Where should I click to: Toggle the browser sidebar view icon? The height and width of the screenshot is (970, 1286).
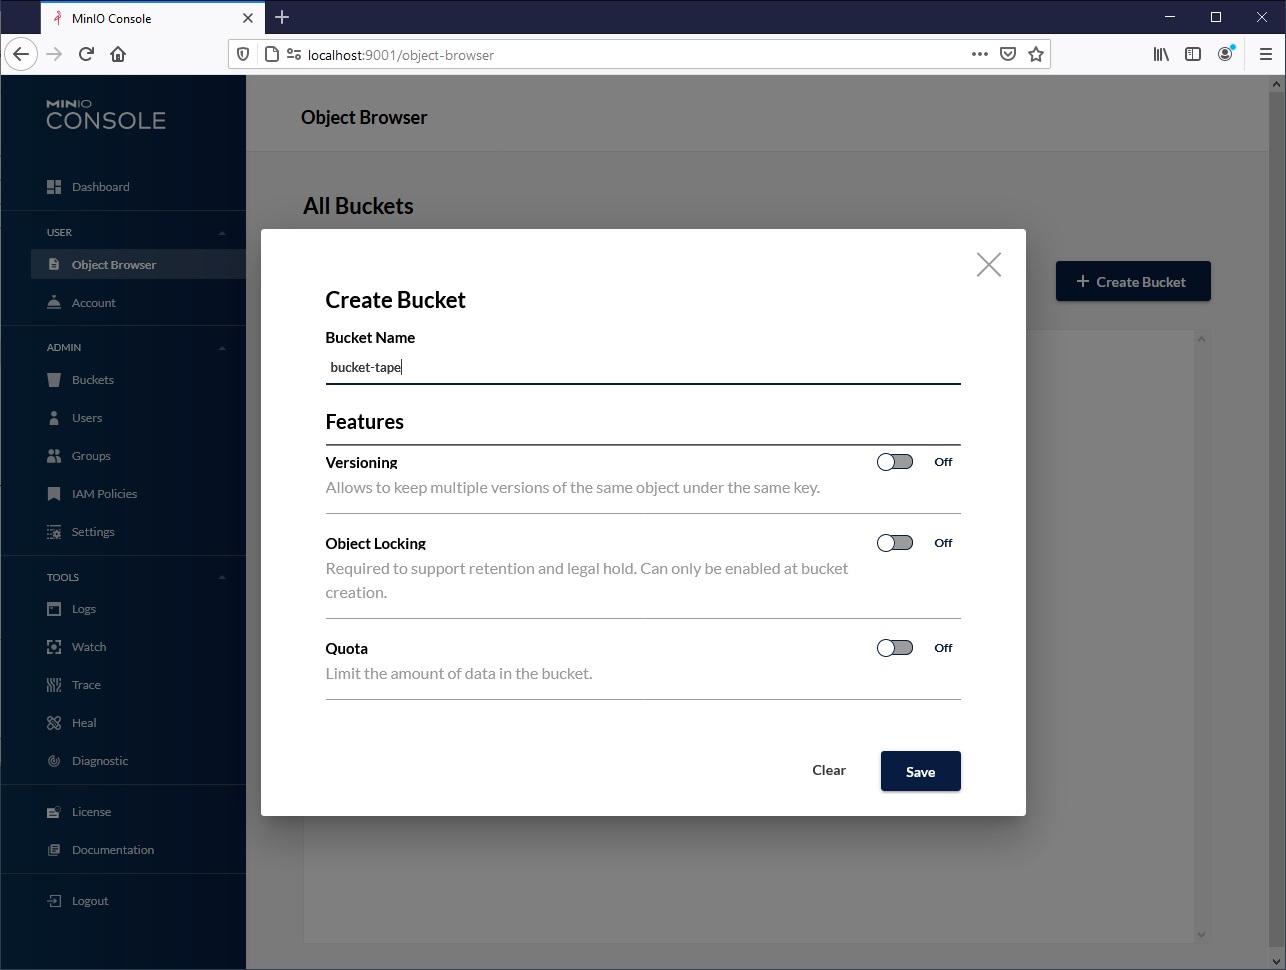1193,54
